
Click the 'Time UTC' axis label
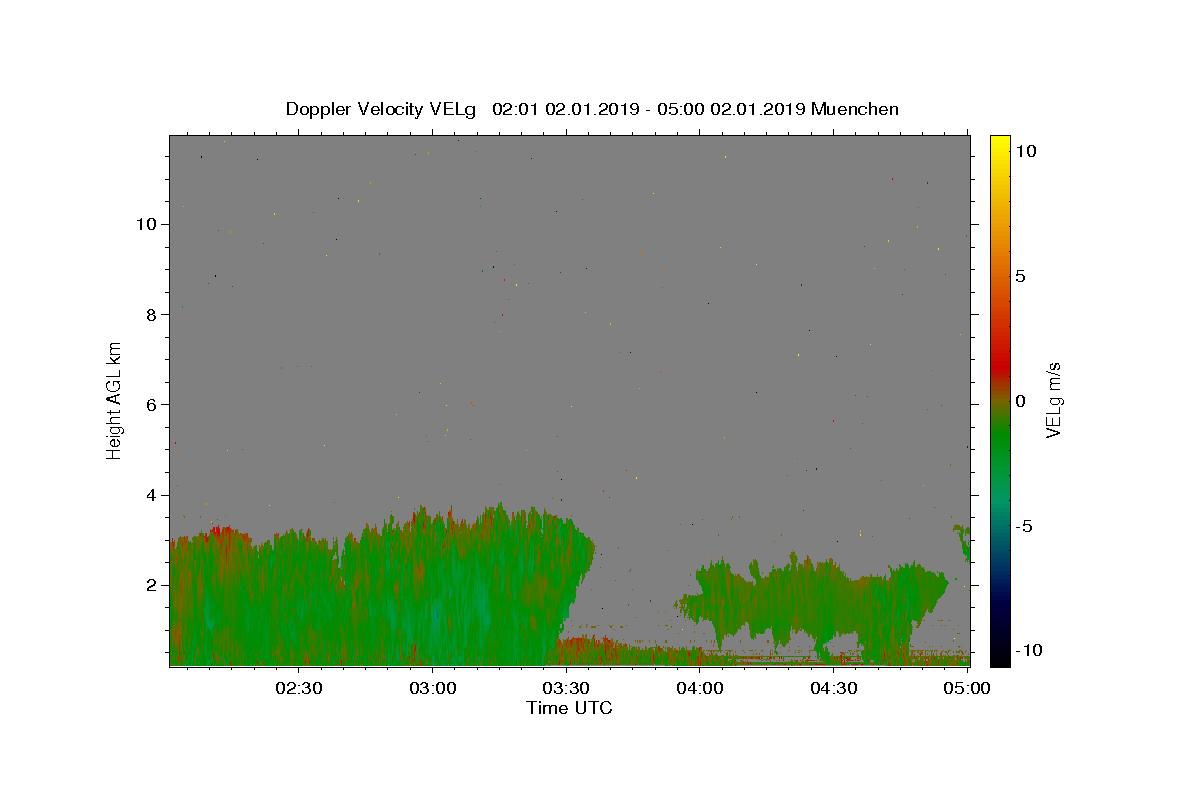(x=569, y=708)
